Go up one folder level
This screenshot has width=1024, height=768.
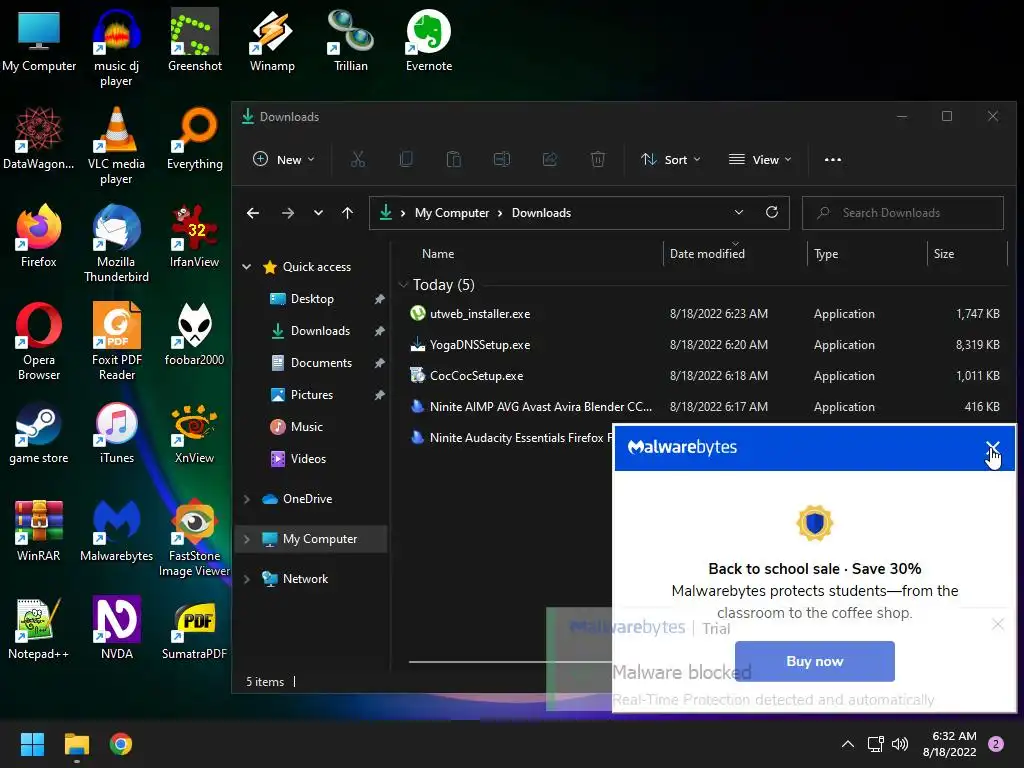[347, 213]
